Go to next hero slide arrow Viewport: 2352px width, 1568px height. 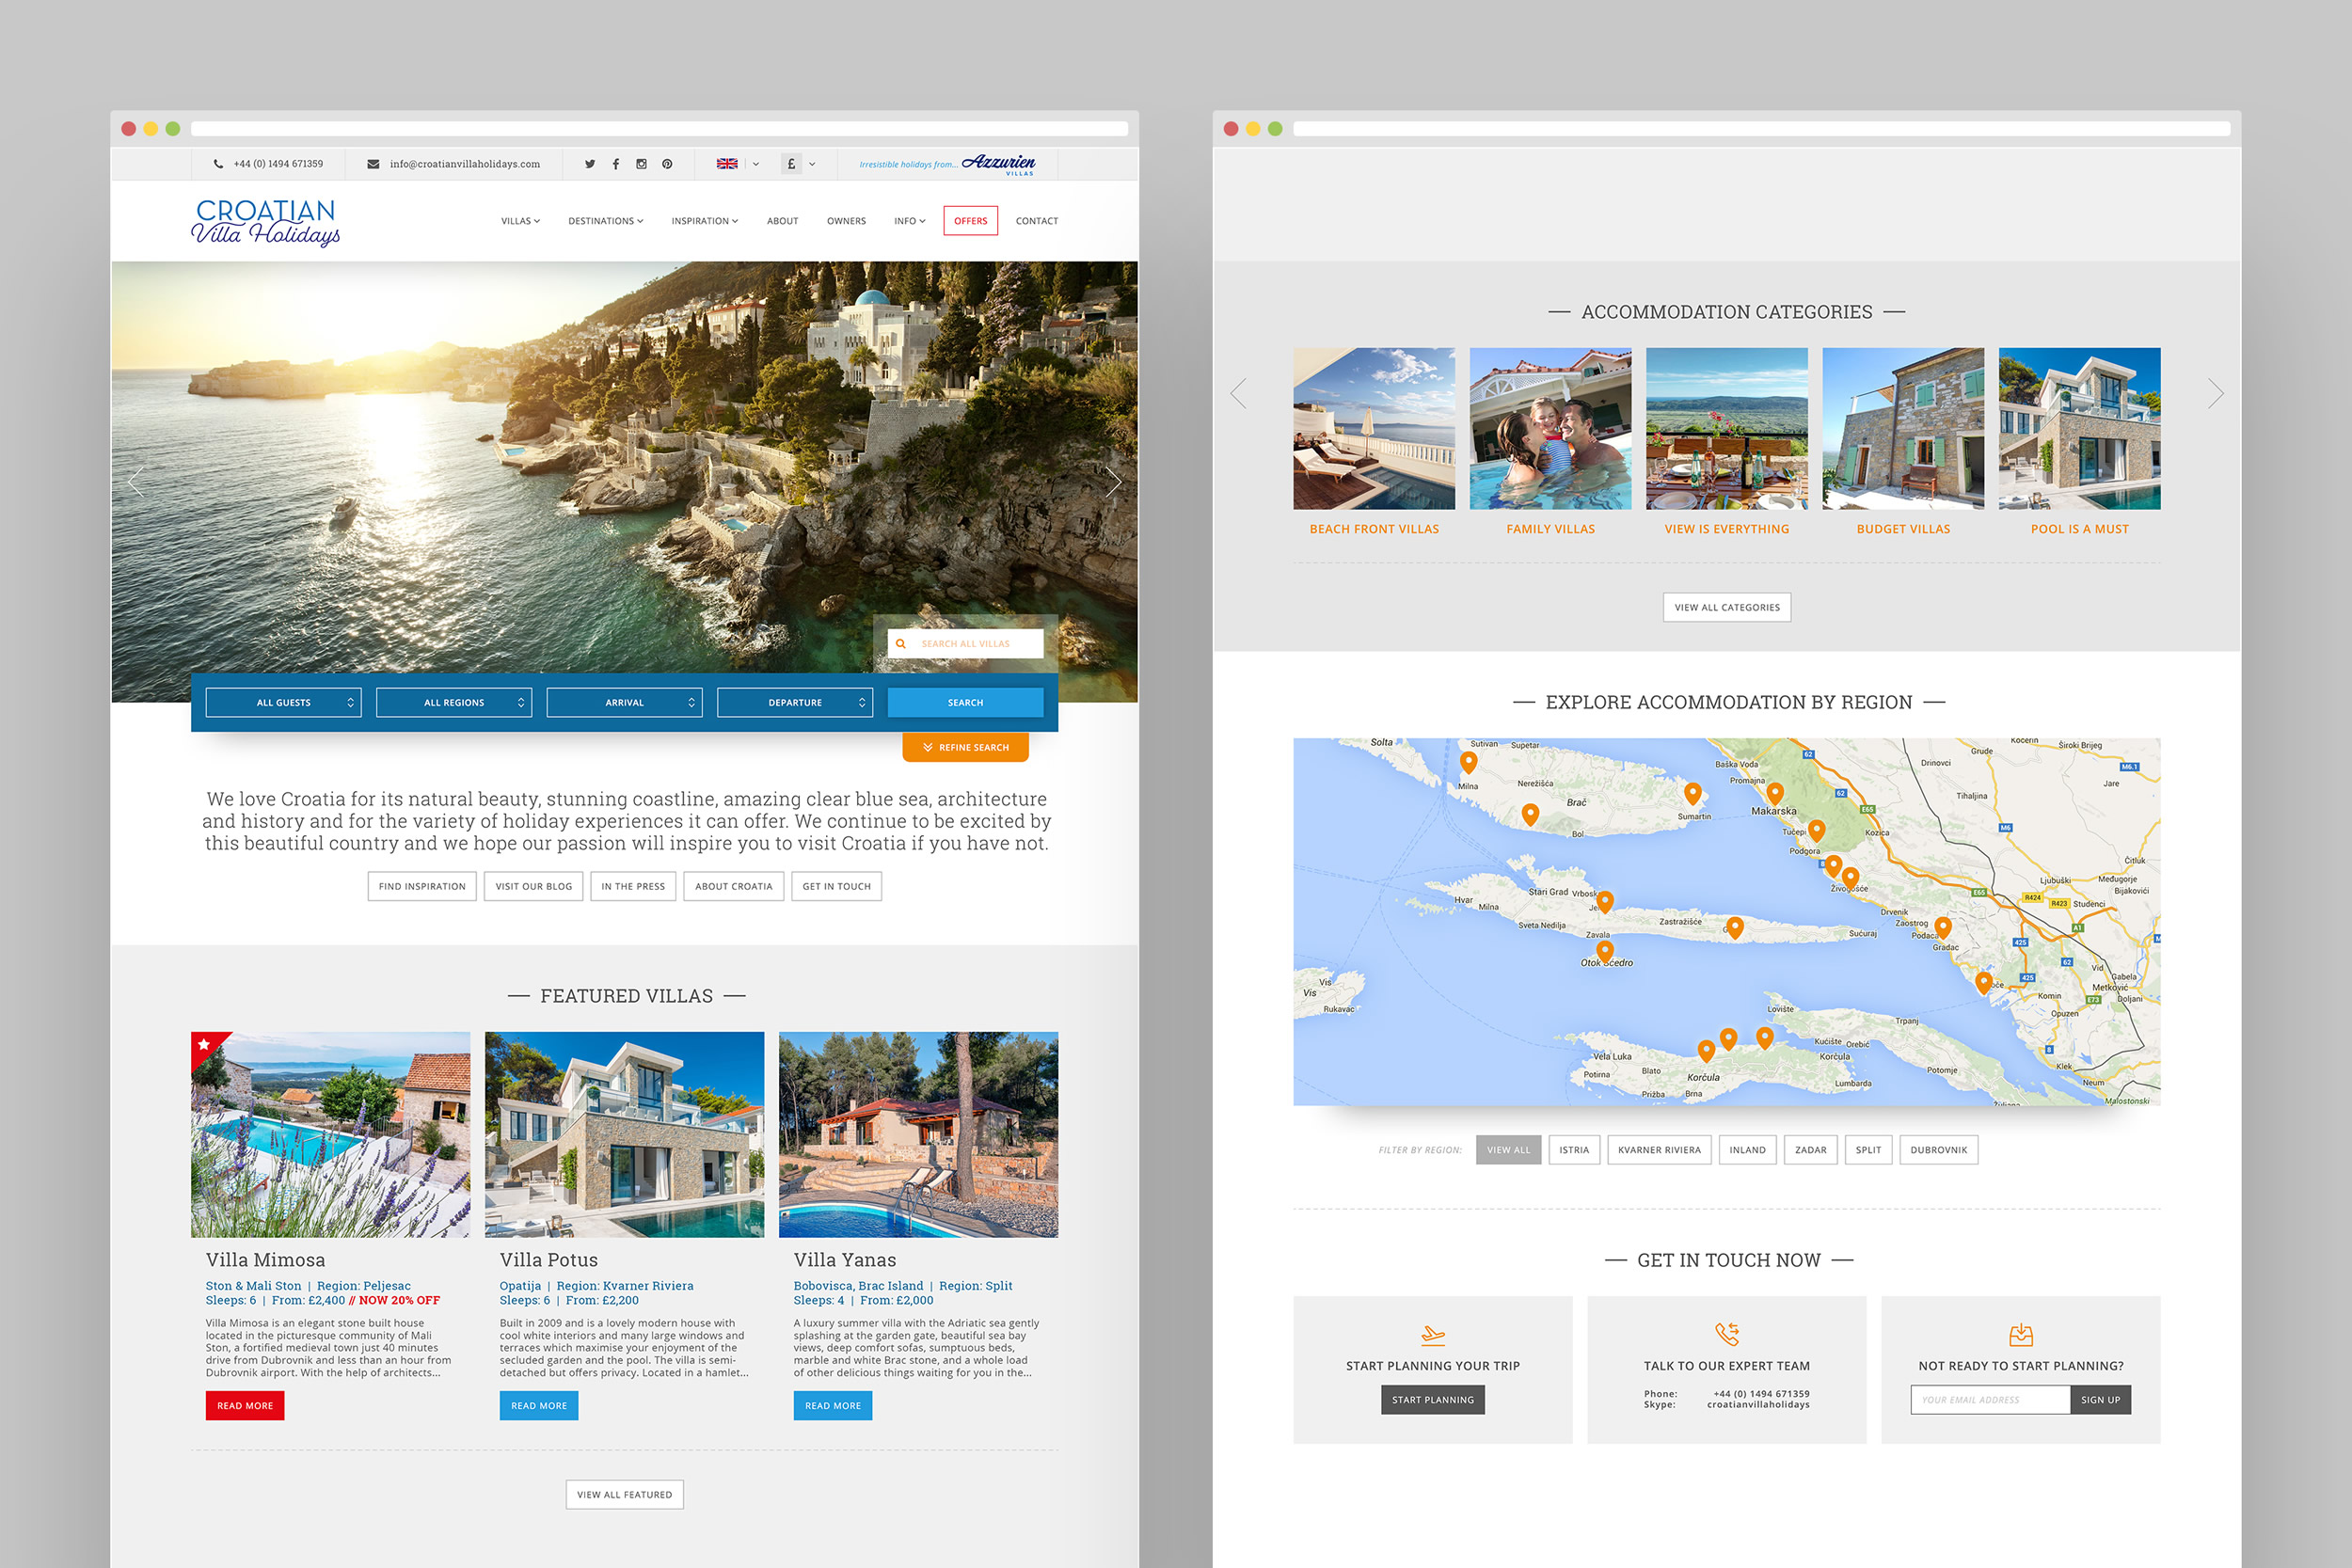pyautogui.click(x=1113, y=482)
